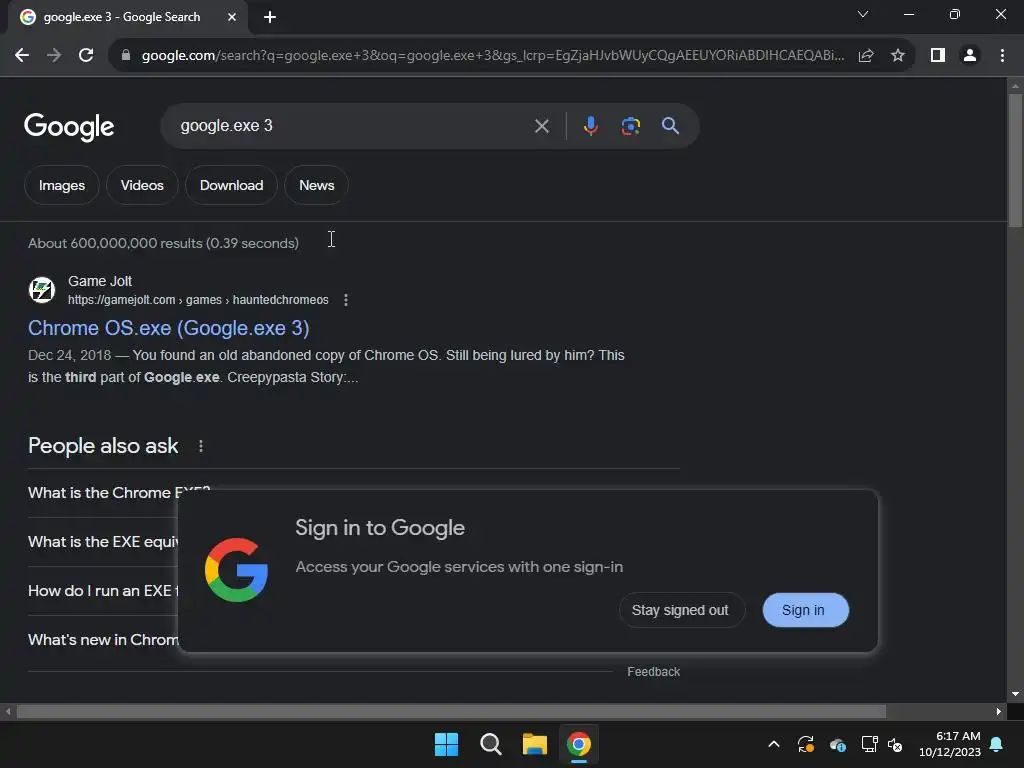Open the Chrome side panel
Viewport: 1024px width, 768px height.
938,56
